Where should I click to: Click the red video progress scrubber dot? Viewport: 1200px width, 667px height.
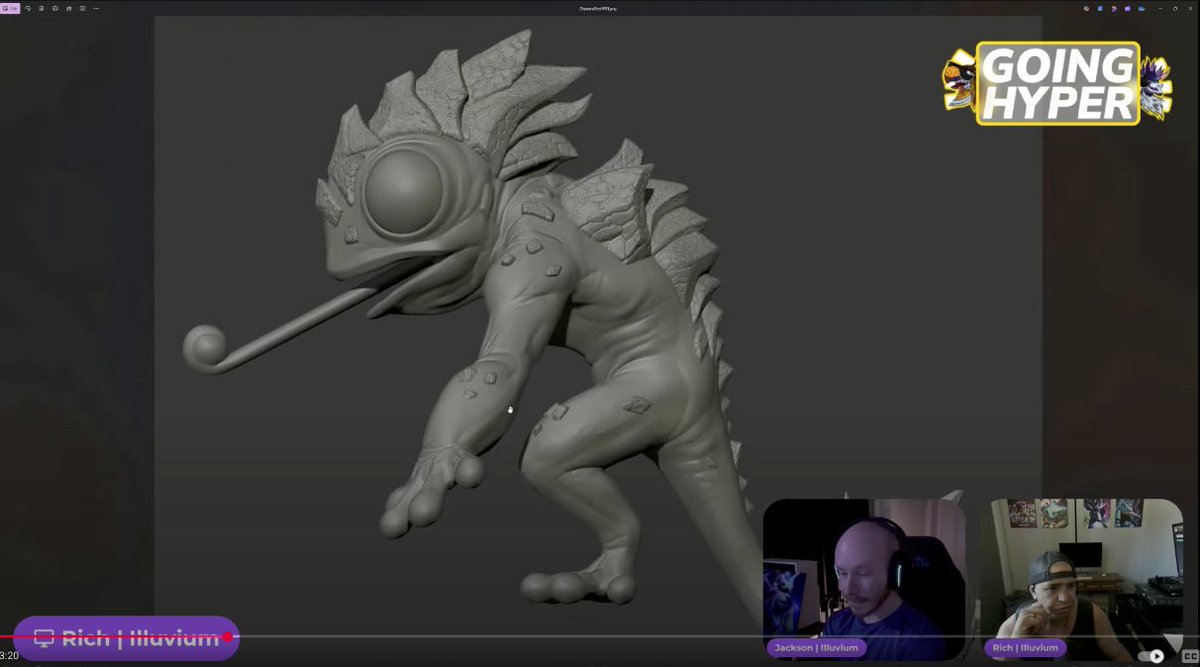[228, 637]
